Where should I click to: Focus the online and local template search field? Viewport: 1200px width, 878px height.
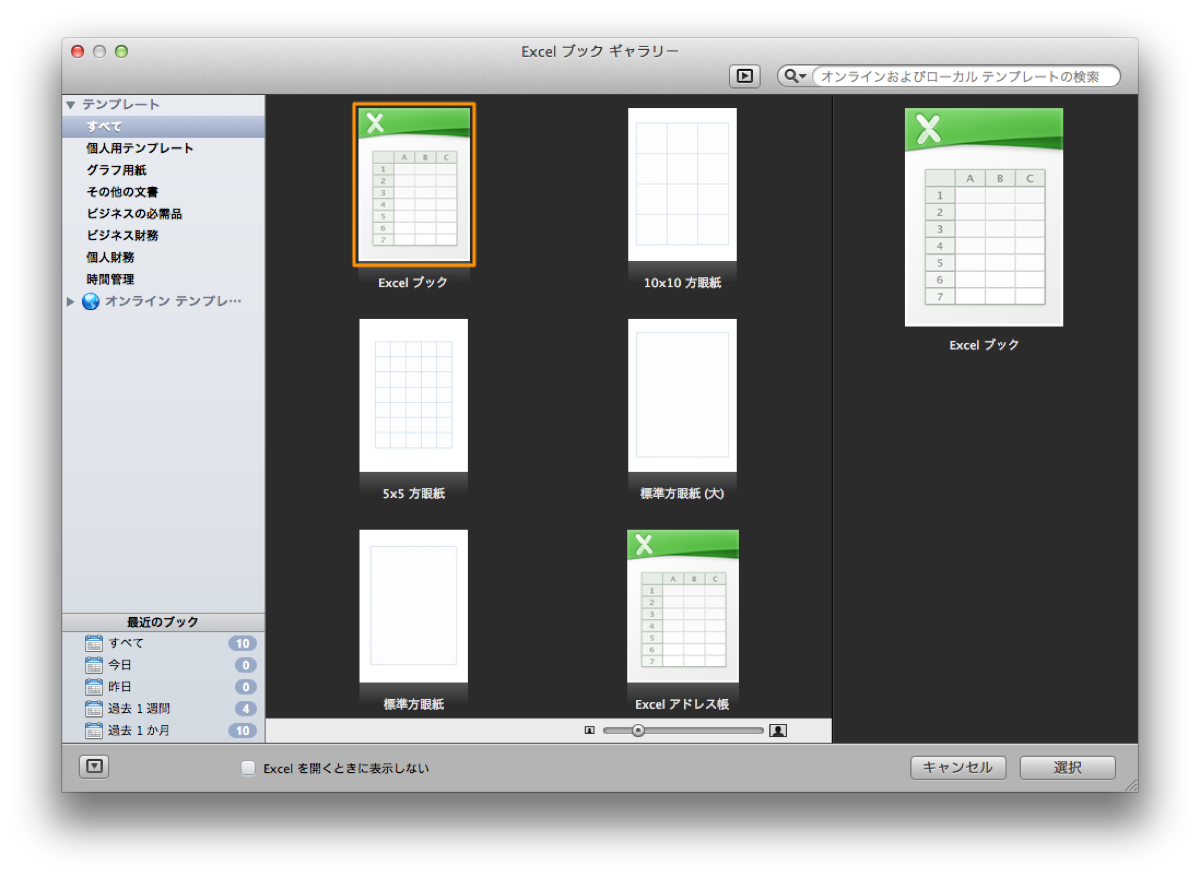(x=963, y=76)
